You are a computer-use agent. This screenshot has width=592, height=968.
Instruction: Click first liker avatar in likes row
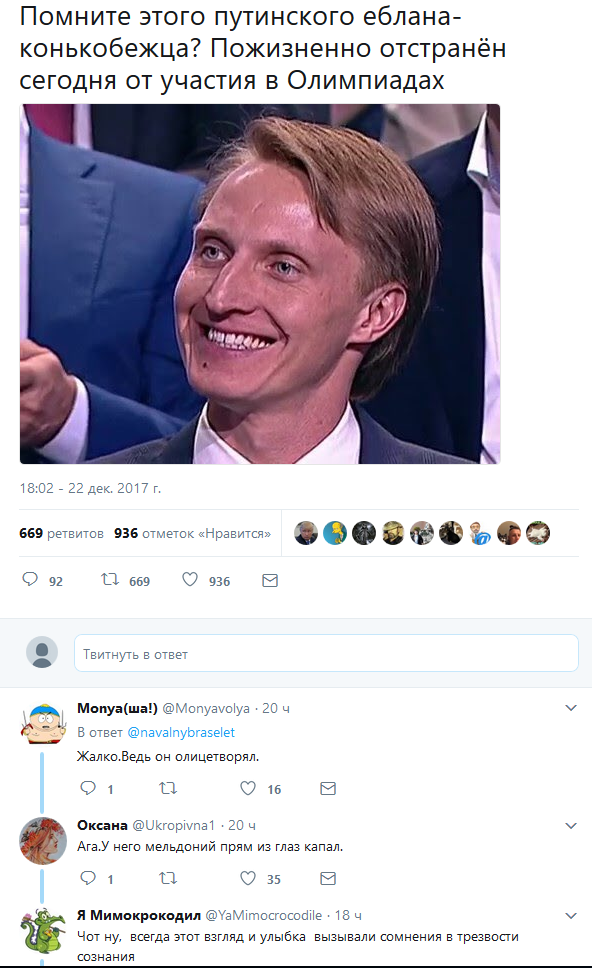pos(306,533)
